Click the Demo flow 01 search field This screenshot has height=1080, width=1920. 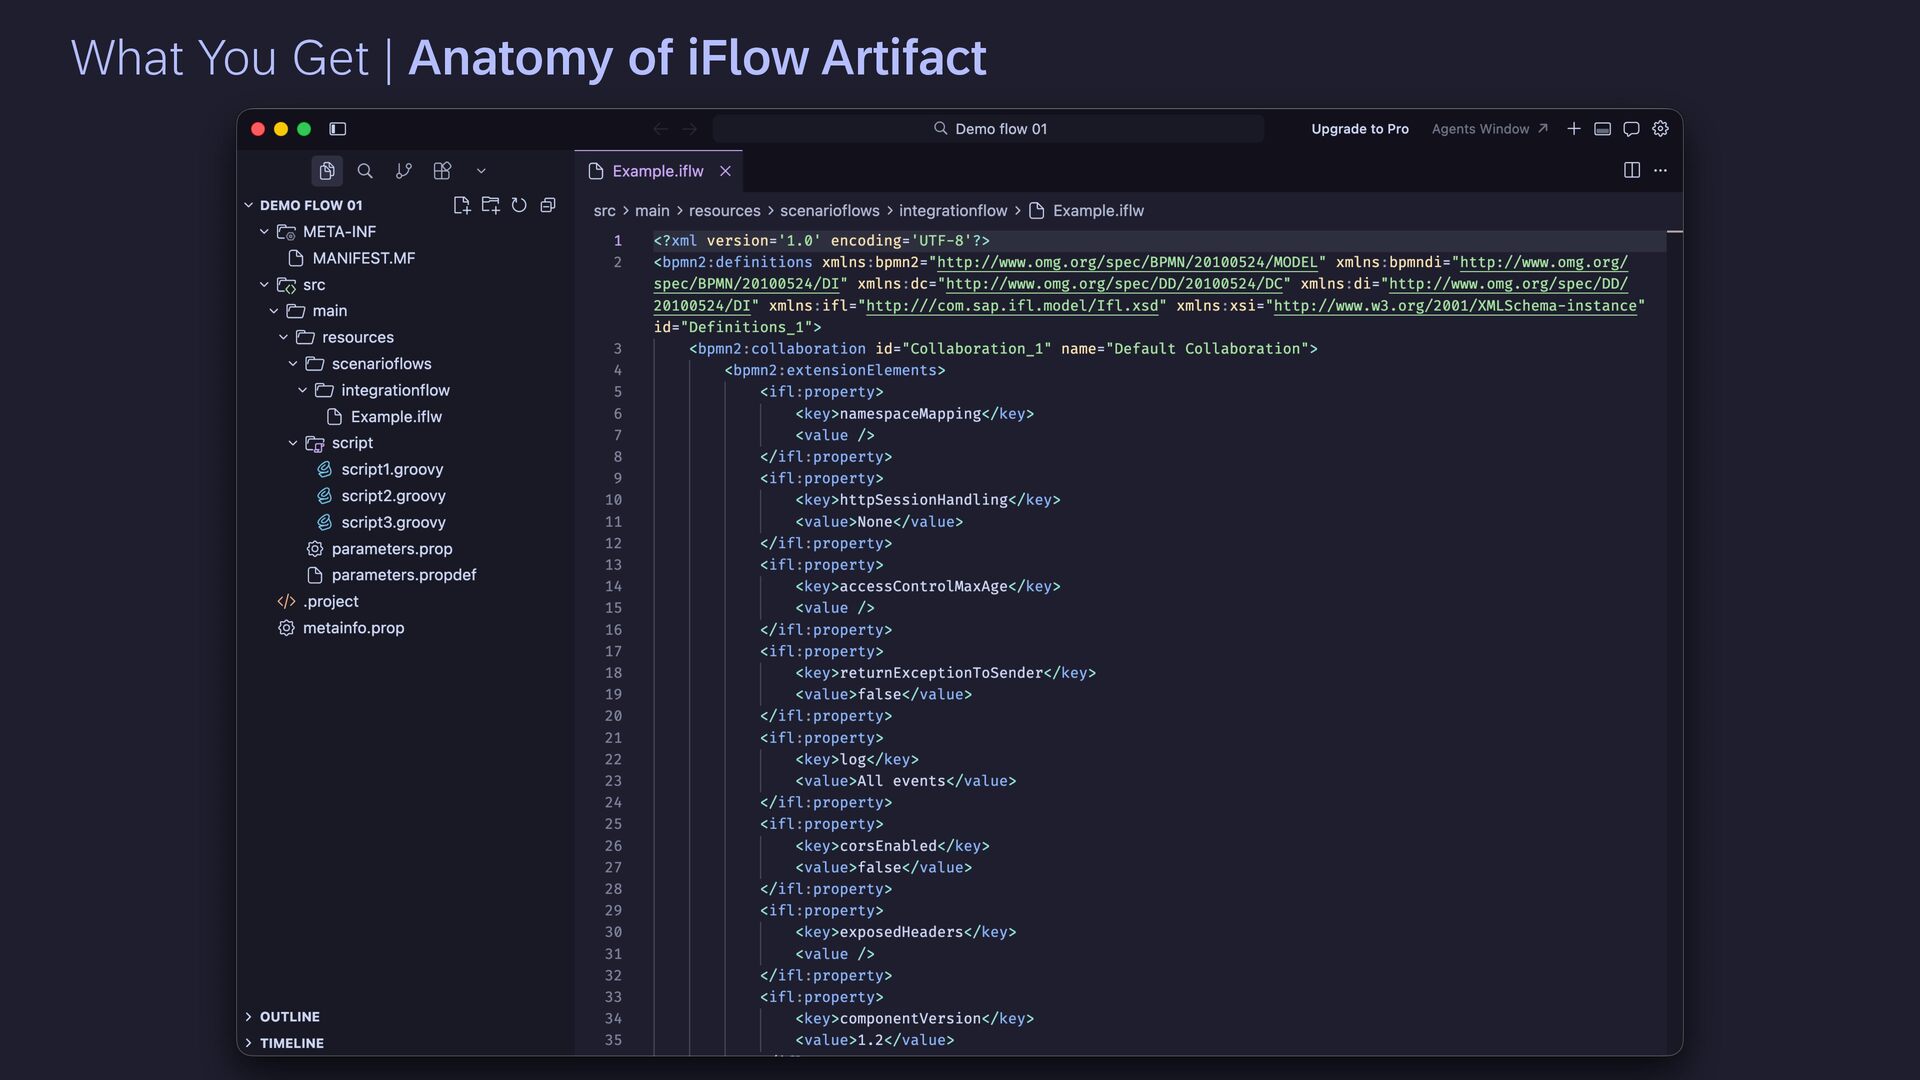[x=989, y=129]
